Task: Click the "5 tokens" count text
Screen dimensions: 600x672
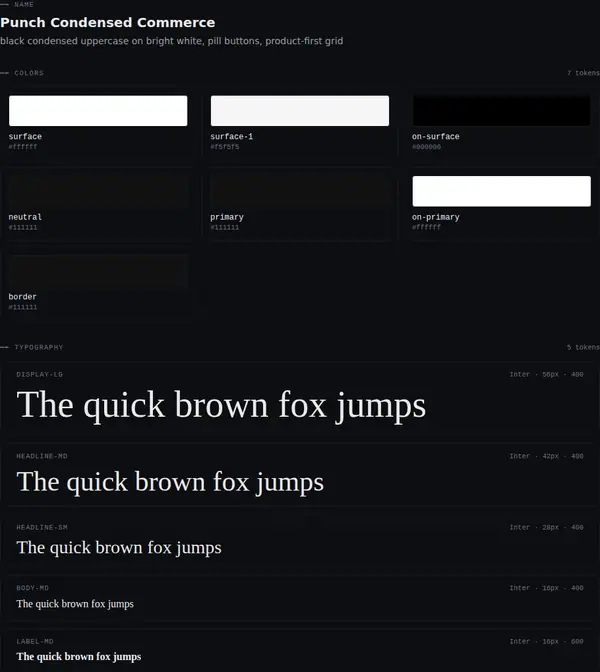Action: pos(583,347)
